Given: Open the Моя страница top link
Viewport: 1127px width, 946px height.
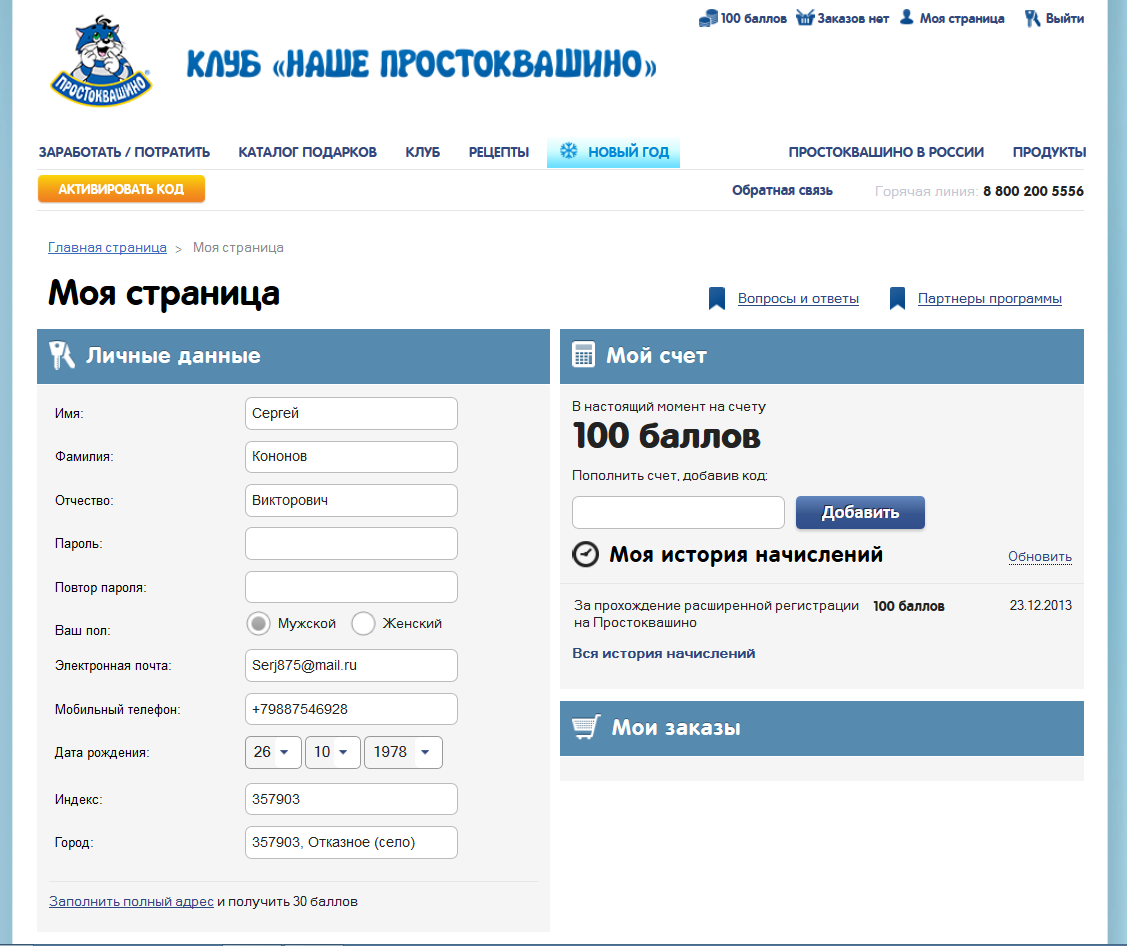Looking at the screenshot, I should click(x=962, y=19).
